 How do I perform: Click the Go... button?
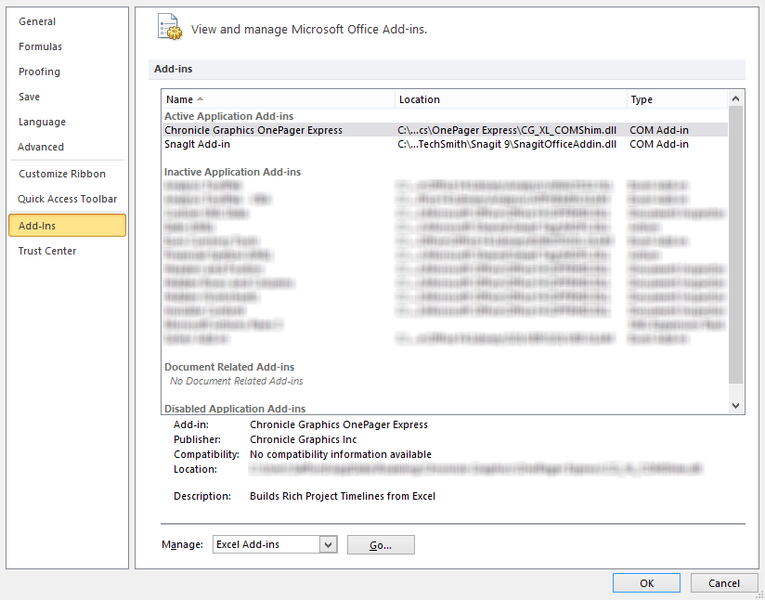pyautogui.click(x=381, y=545)
